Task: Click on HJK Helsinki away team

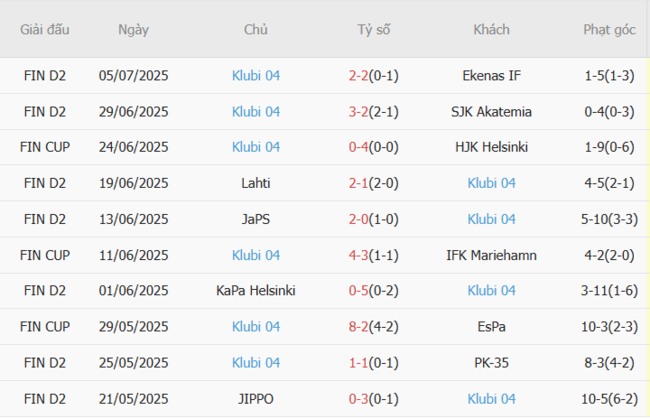Action: coord(491,147)
